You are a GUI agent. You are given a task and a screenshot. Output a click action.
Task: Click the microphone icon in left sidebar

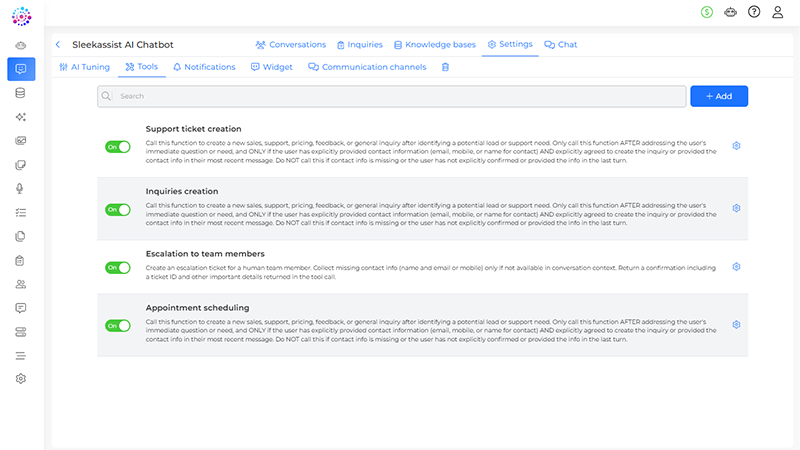[21, 189]
